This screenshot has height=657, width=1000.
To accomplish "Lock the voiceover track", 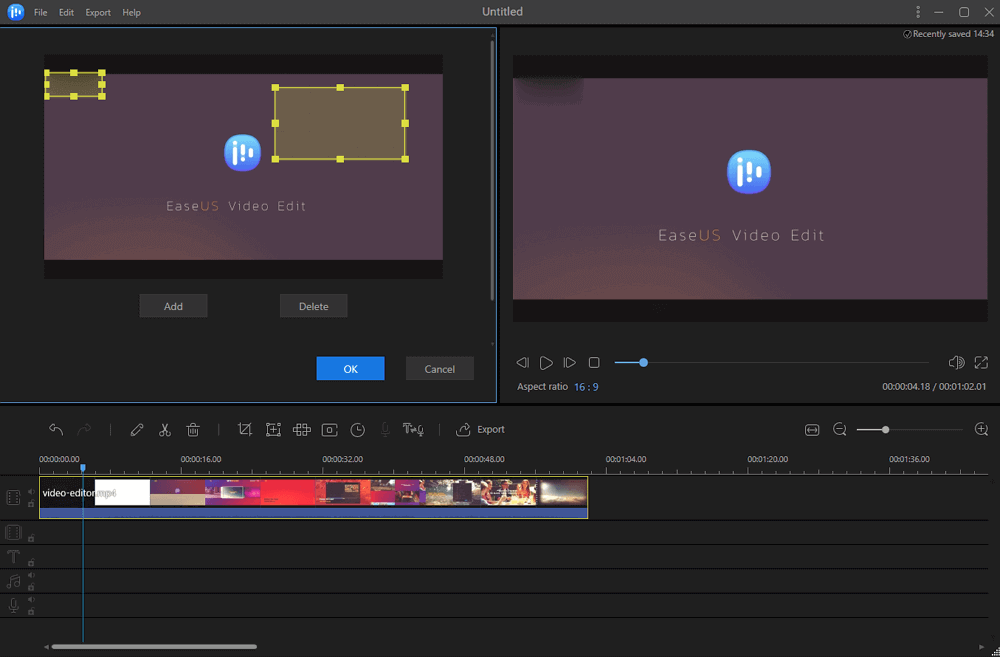I will tap(31, 611).
